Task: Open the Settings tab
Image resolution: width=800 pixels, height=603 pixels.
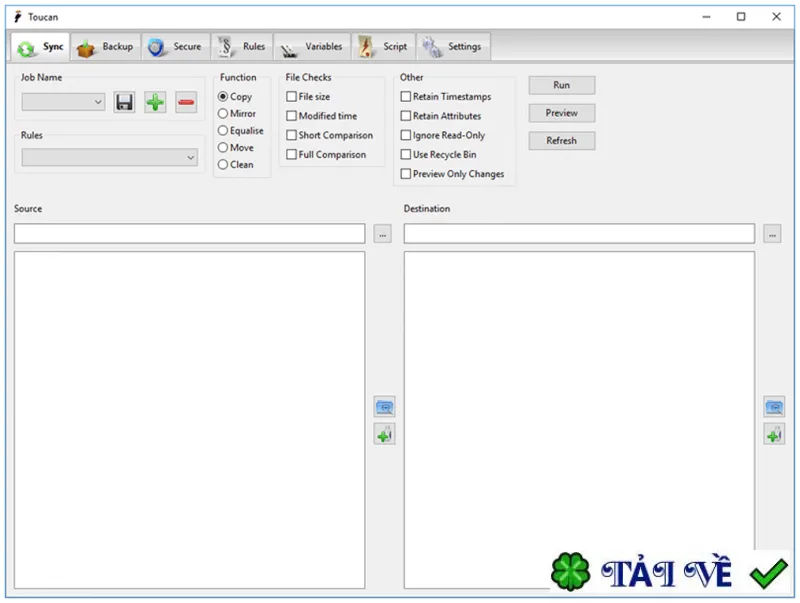Action: (454, 47)
